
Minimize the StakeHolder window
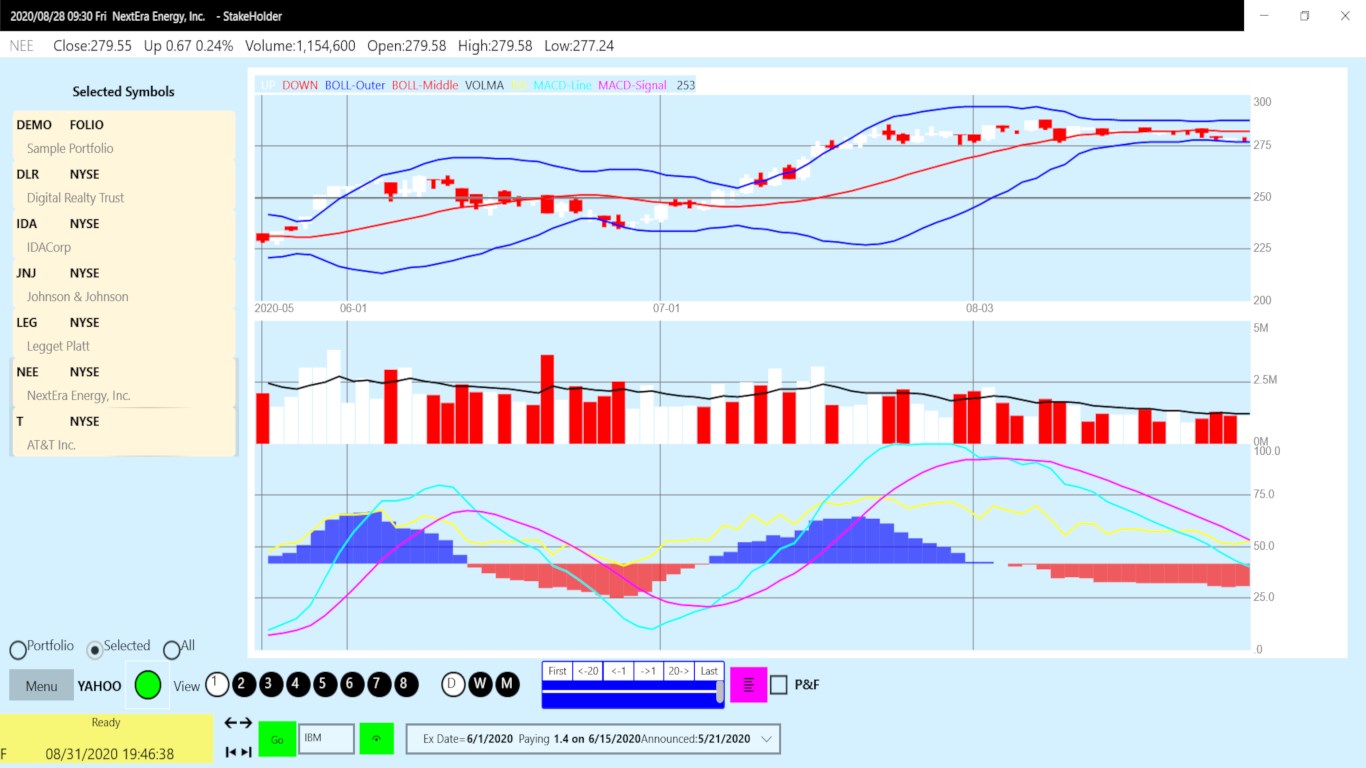(1265, 15)
